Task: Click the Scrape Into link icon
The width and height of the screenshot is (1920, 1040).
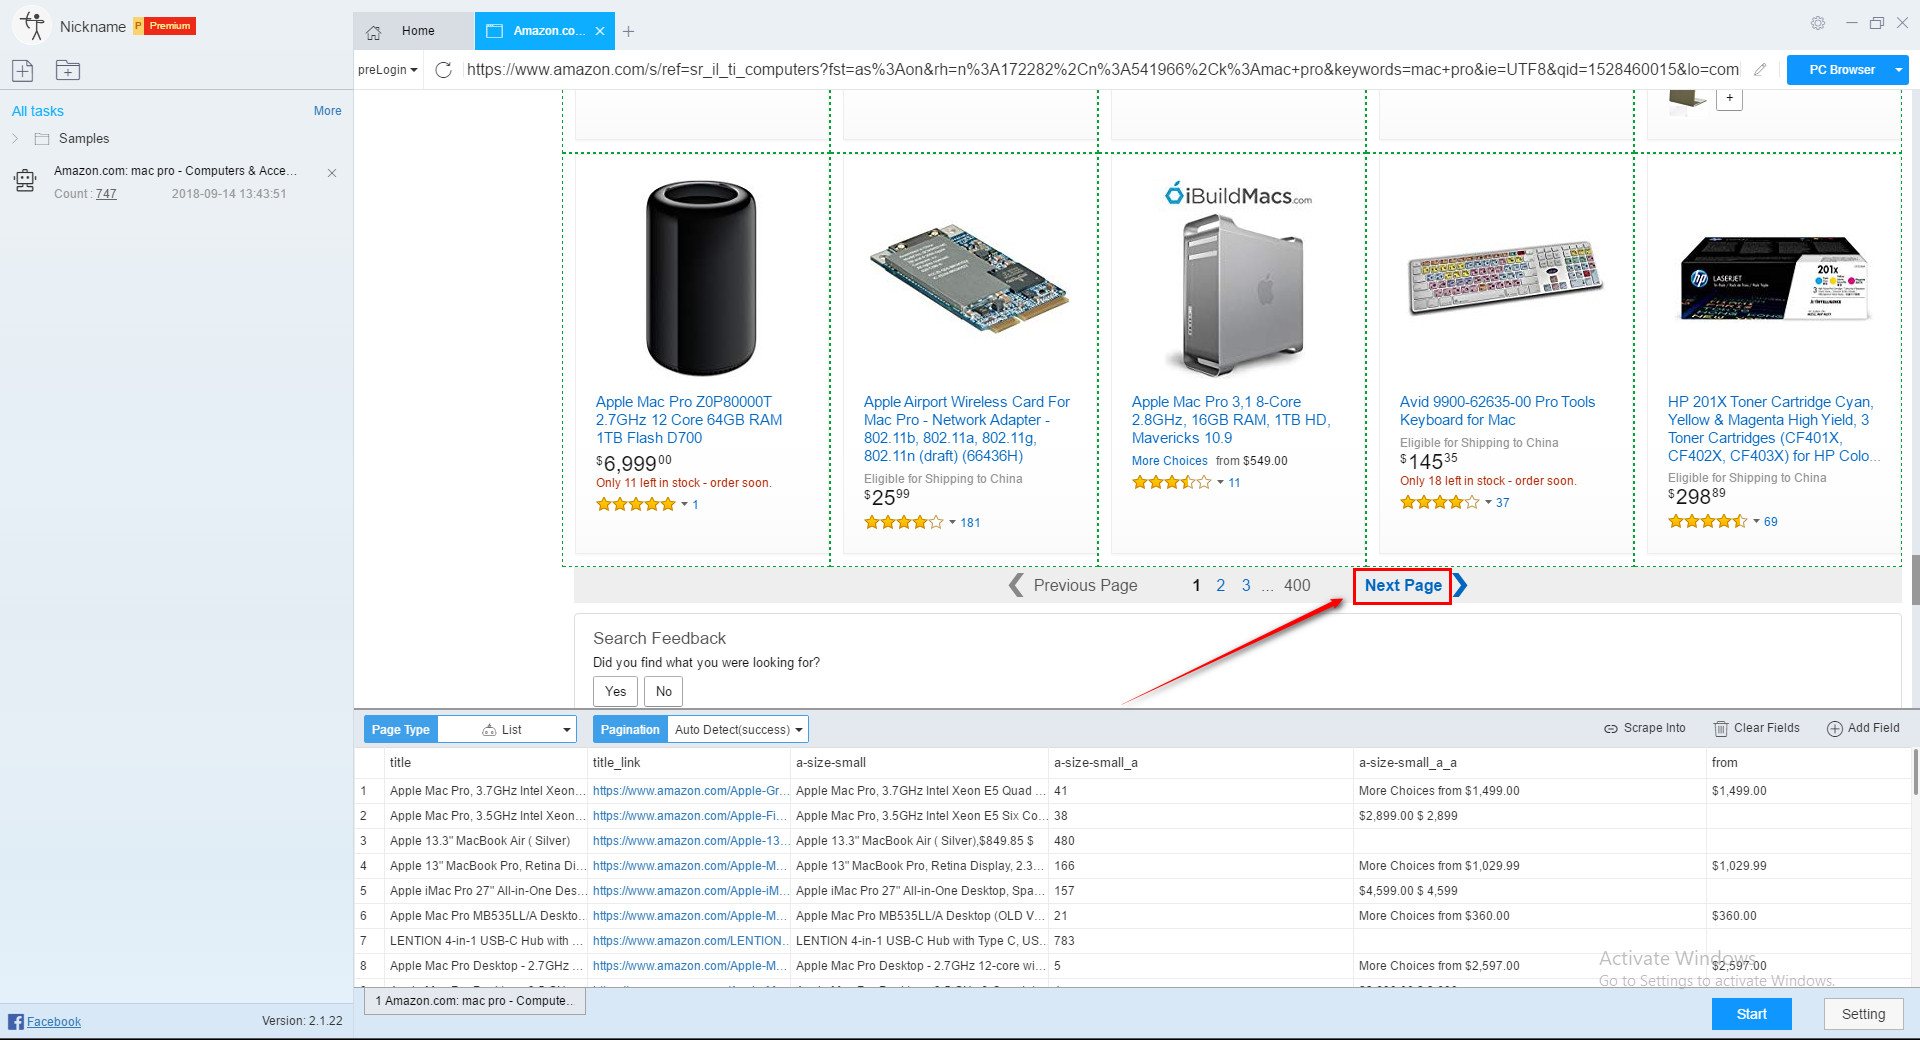Action: coord(1611,729)
